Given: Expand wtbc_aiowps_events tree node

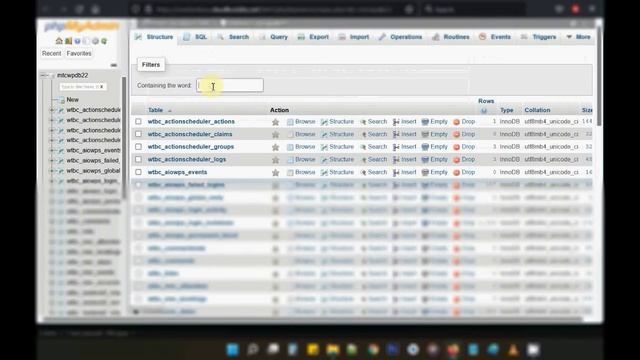Looking at the screenshot, I should [x=52, y=151].
